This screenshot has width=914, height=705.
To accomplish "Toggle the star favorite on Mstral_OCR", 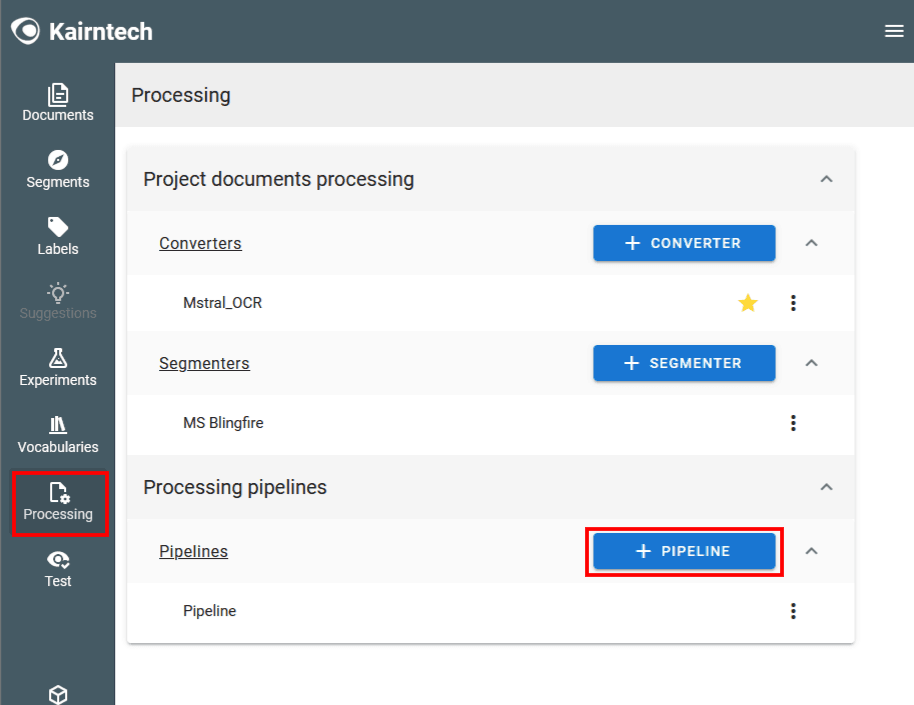I will point(748,303).
